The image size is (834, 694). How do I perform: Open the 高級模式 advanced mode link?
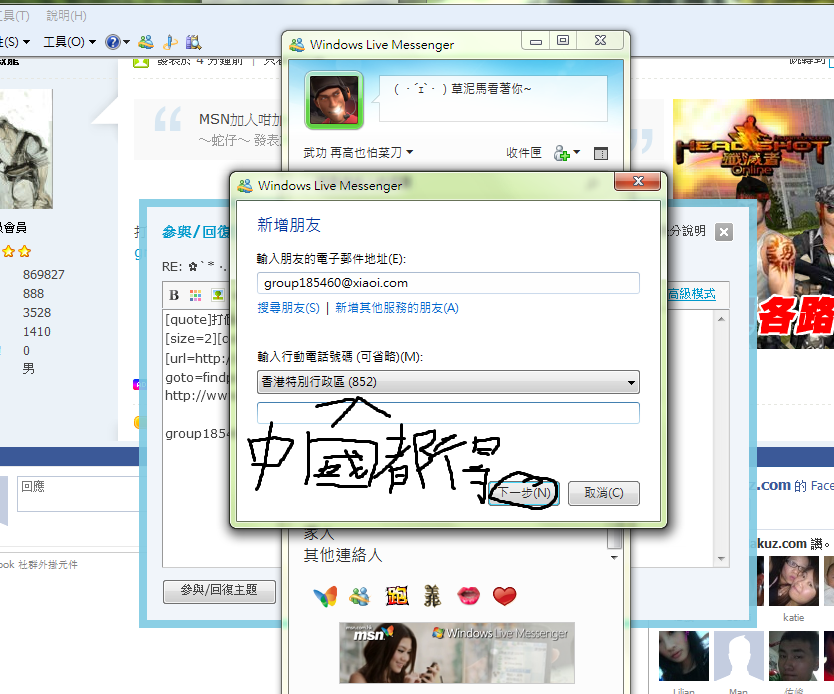tap(691, 294)
